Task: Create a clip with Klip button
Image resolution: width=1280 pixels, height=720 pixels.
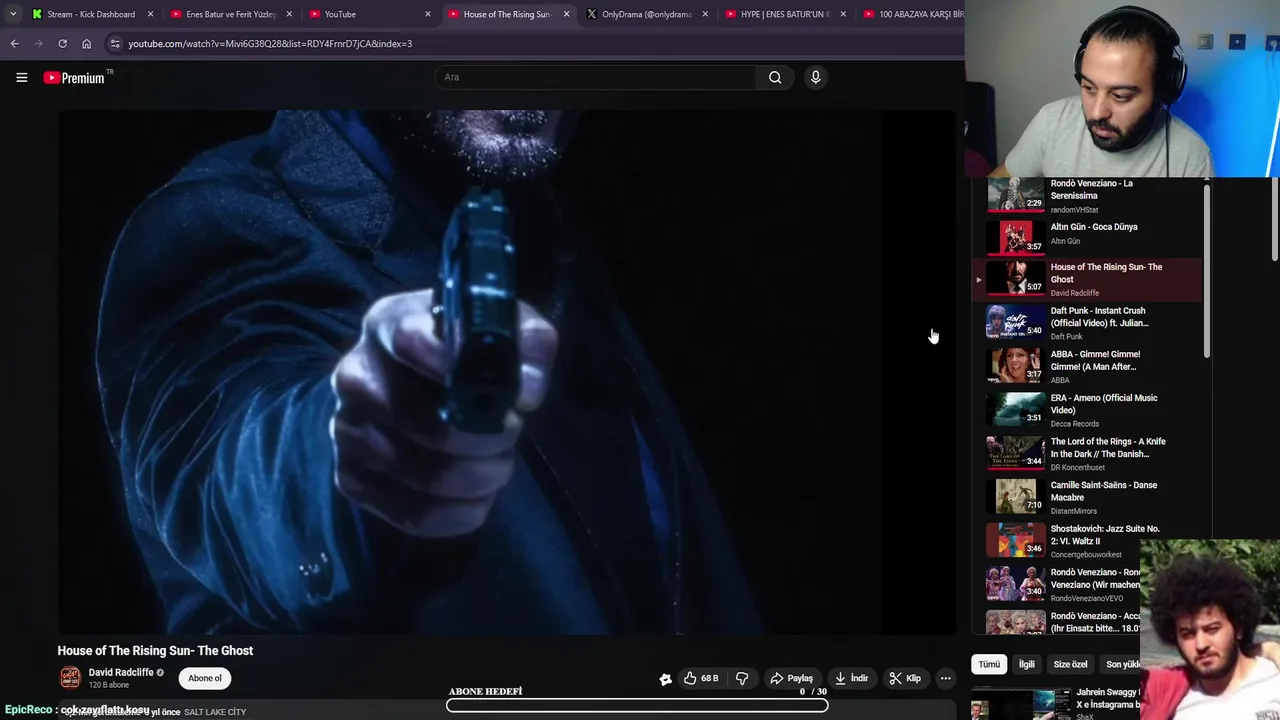Action: (x=905, y=678)
